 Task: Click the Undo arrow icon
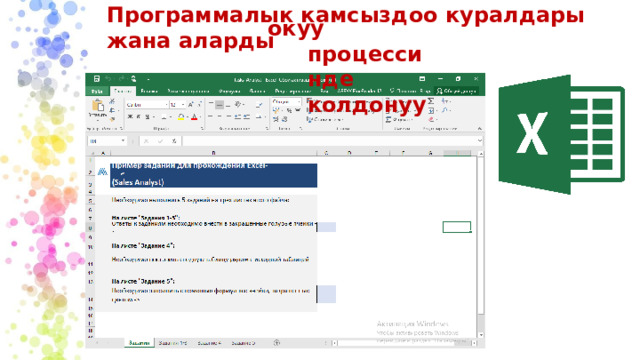pyautogui.click(x=108, y=79)
